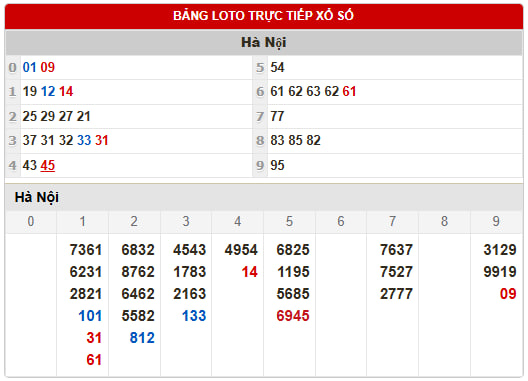This screenshot has width=528, height=381.
Task: Select the number 3129 in column 9
Action: click(500, 250)
